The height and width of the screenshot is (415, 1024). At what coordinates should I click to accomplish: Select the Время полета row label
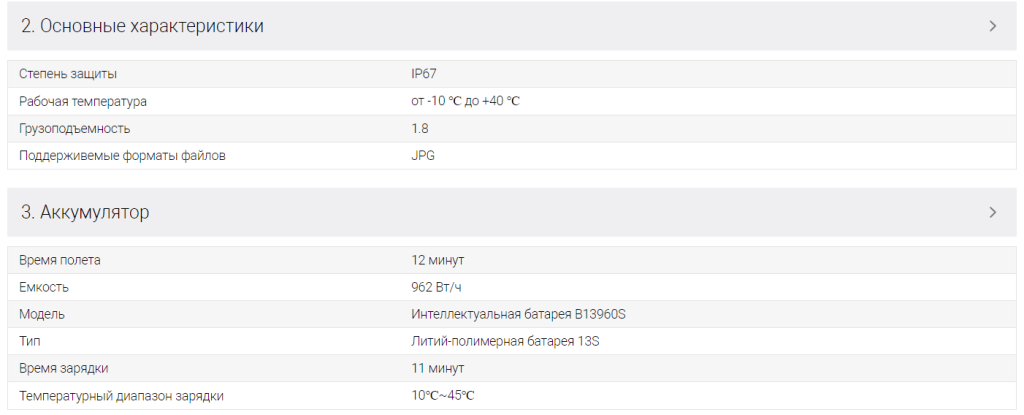coord(60,260)
